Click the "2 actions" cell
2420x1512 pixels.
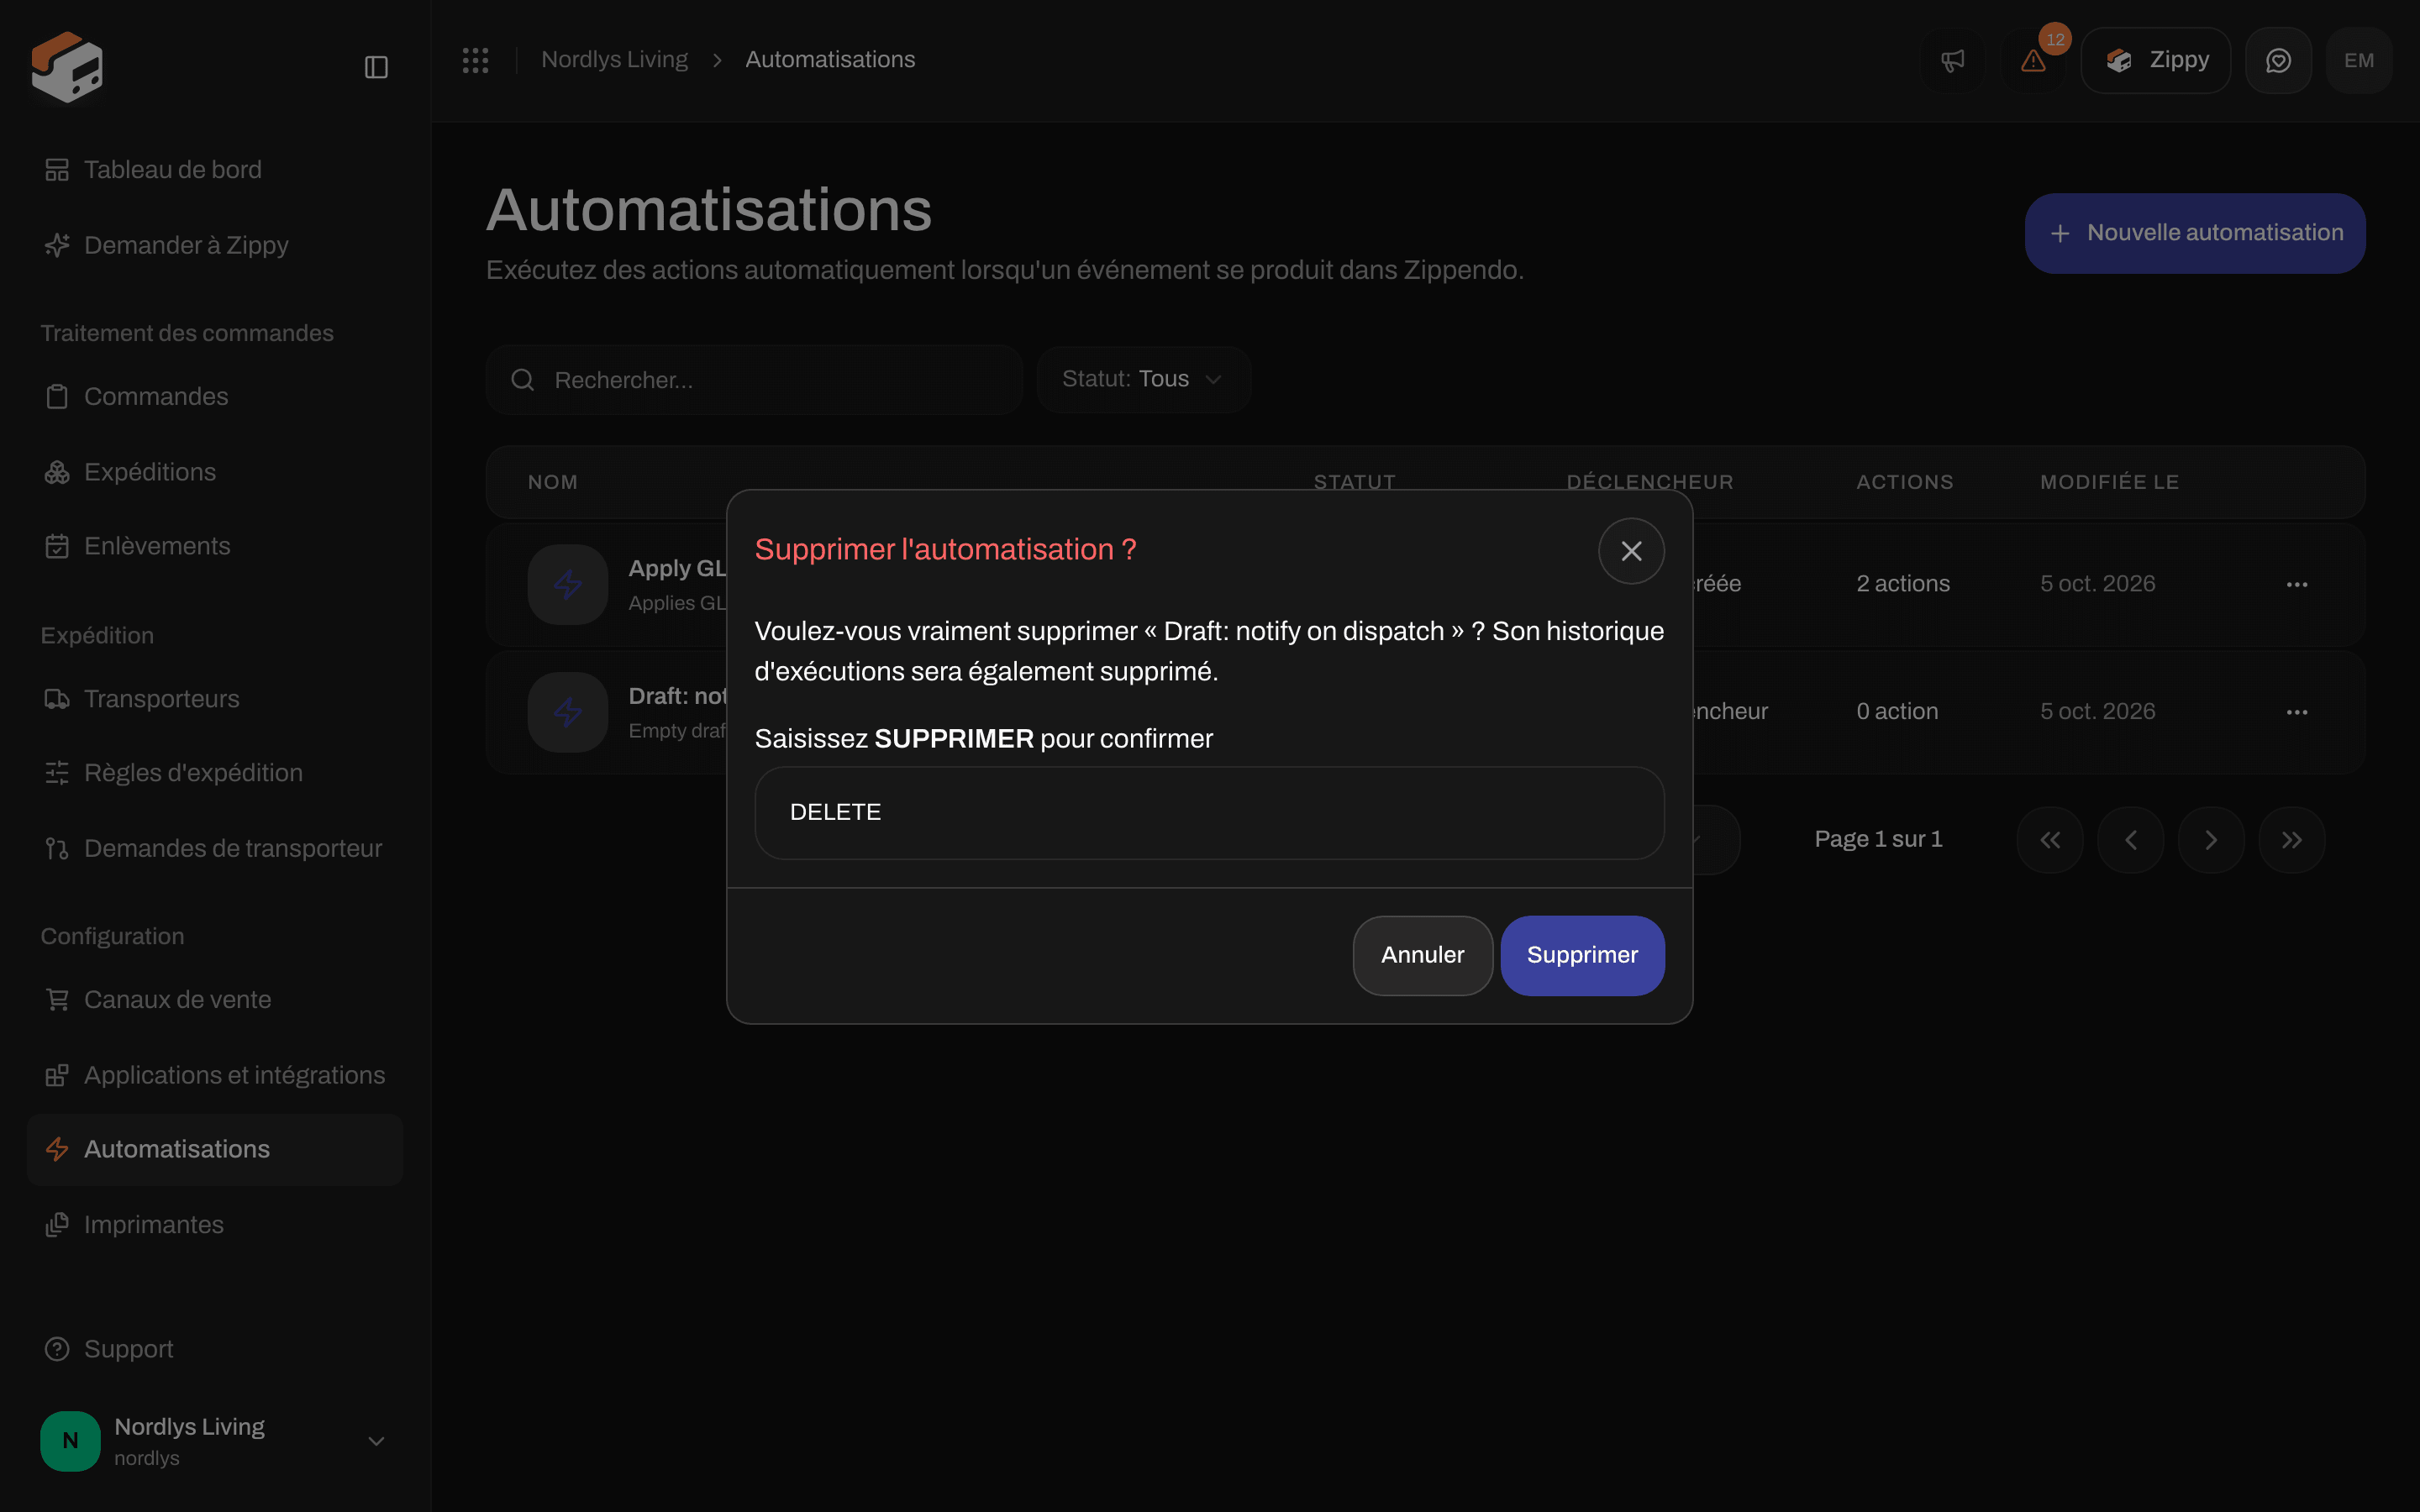[1903, 584]
